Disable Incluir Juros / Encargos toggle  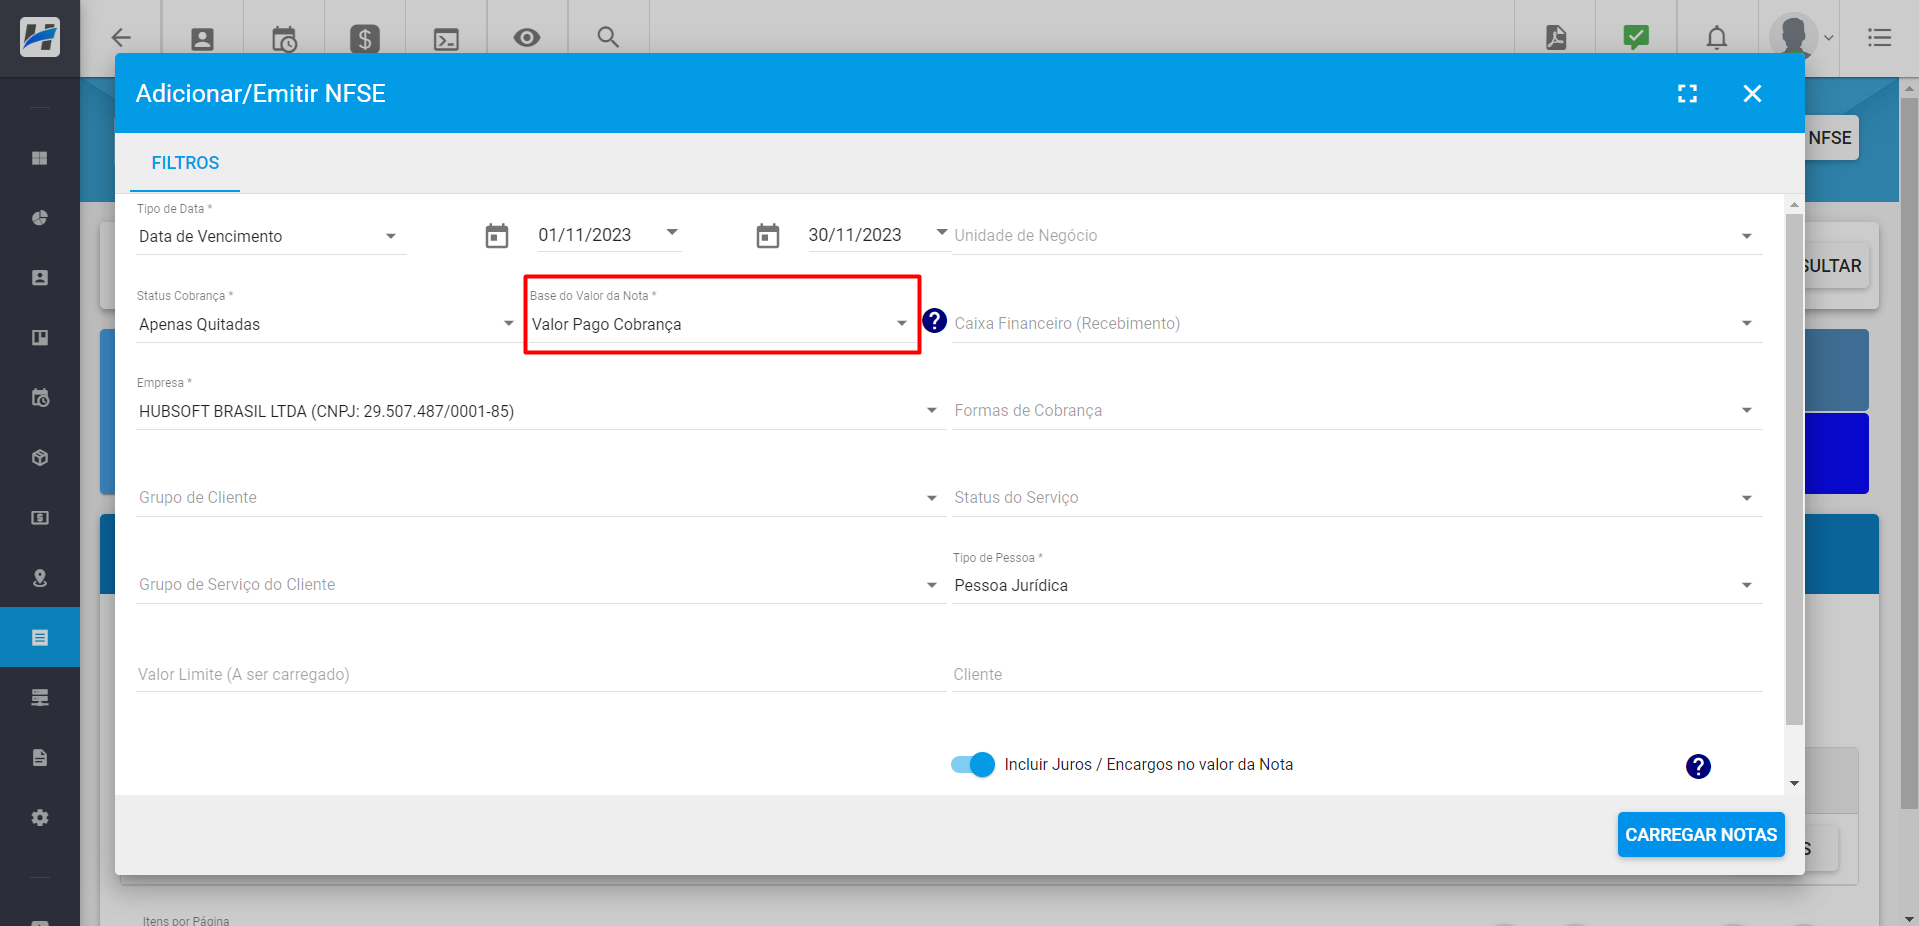pyautogui.click(x=973, y=765)
